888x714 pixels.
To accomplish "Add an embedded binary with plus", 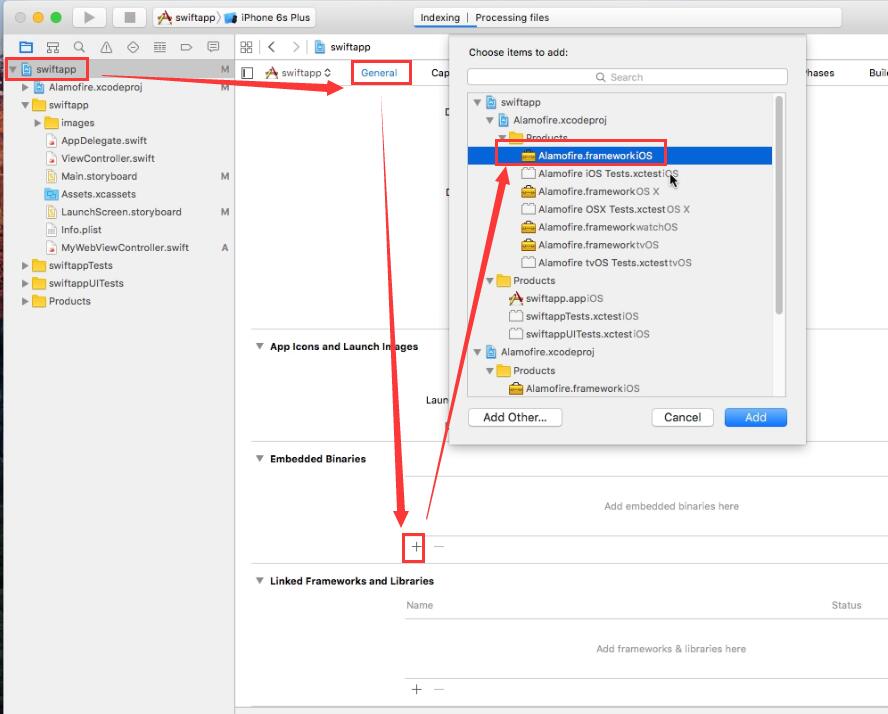I will [x=416, y=547].
